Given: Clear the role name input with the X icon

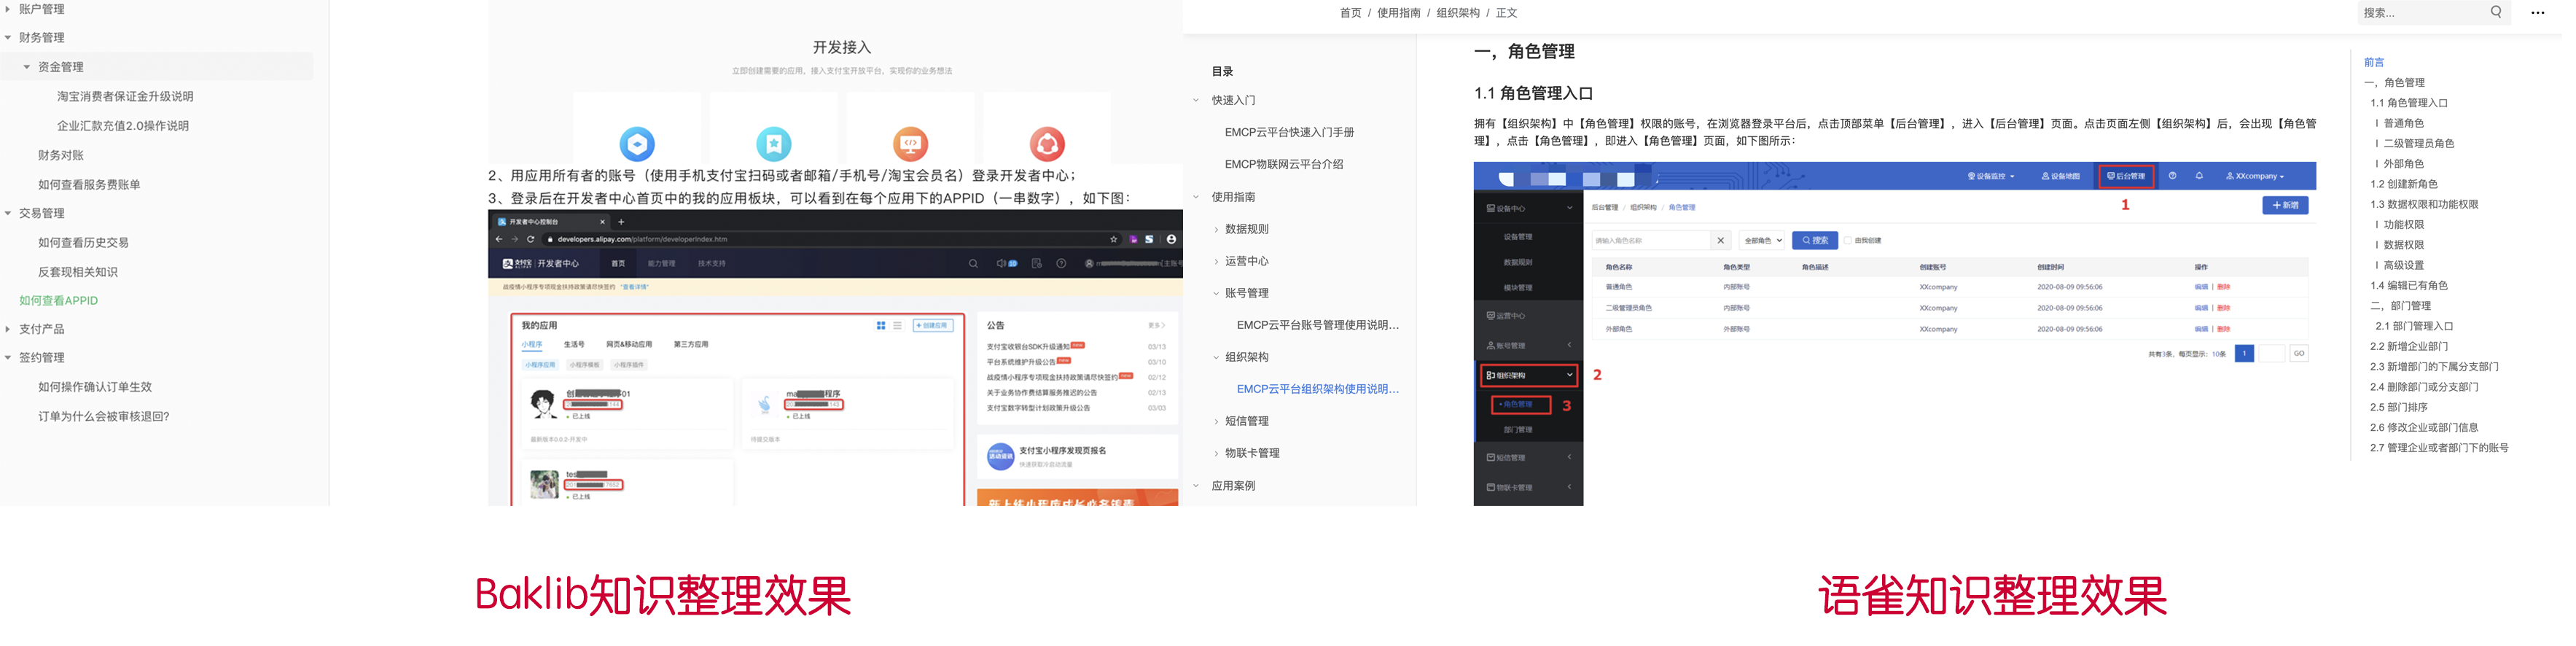Looking at the screenshot, I should click(x=1720, y=241).
